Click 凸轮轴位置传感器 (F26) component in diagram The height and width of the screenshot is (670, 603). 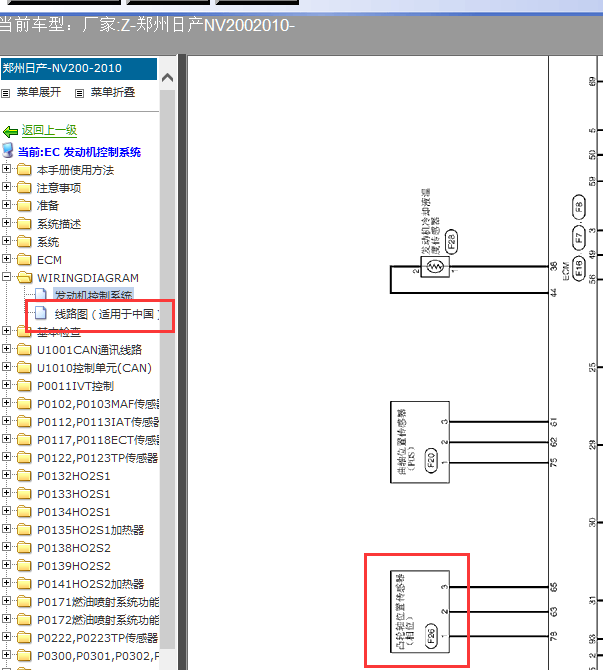click(x=420, y=611)
